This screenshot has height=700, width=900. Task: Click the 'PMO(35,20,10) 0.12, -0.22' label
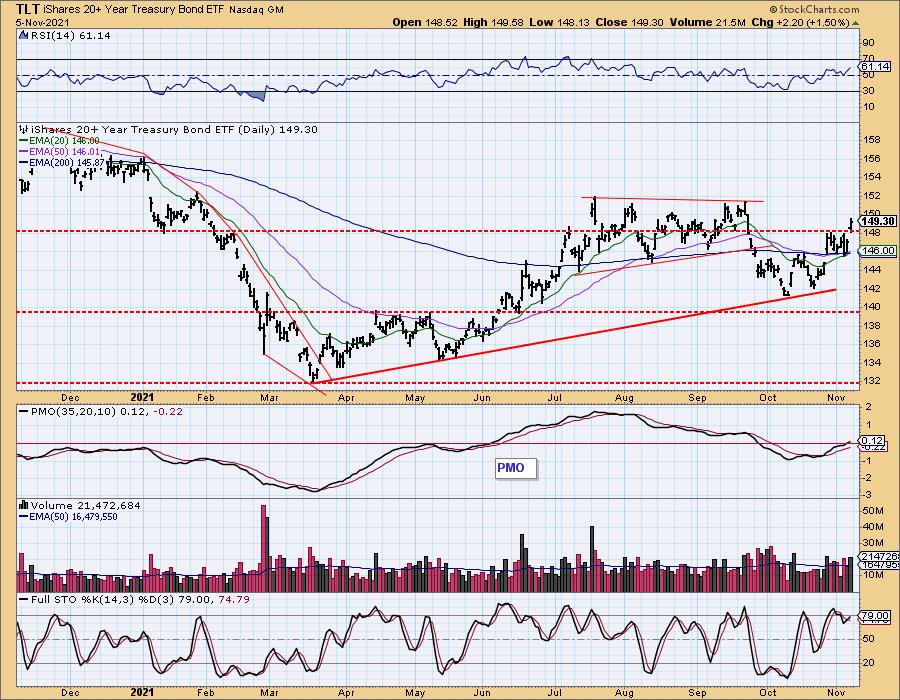107,411
